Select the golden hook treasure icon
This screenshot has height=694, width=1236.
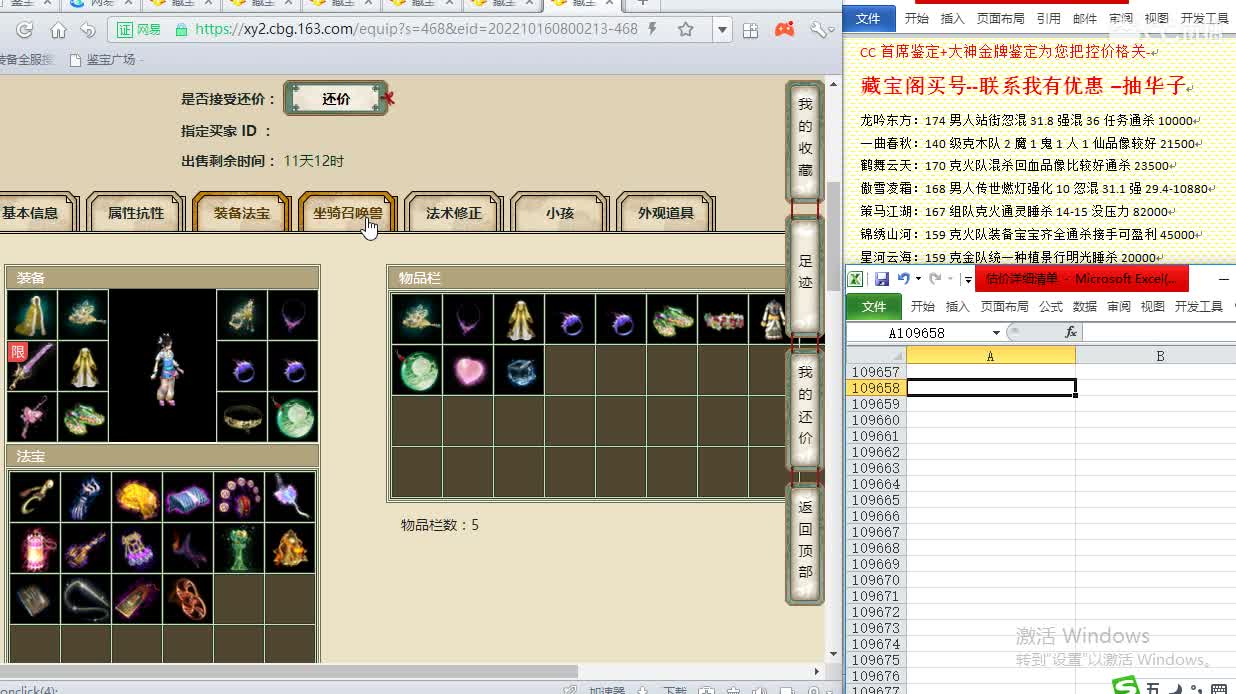tap(35, 496)
